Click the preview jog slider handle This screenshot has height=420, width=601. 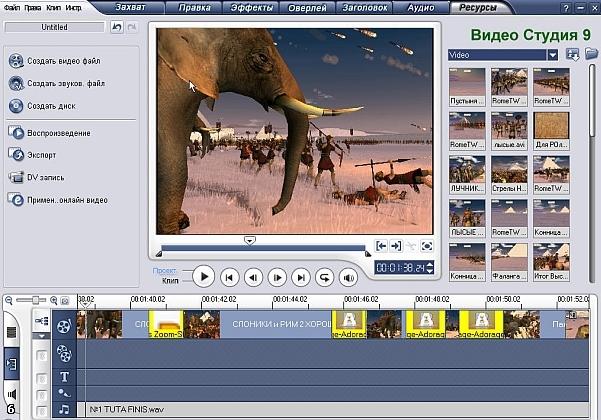[x=250, y=241]
